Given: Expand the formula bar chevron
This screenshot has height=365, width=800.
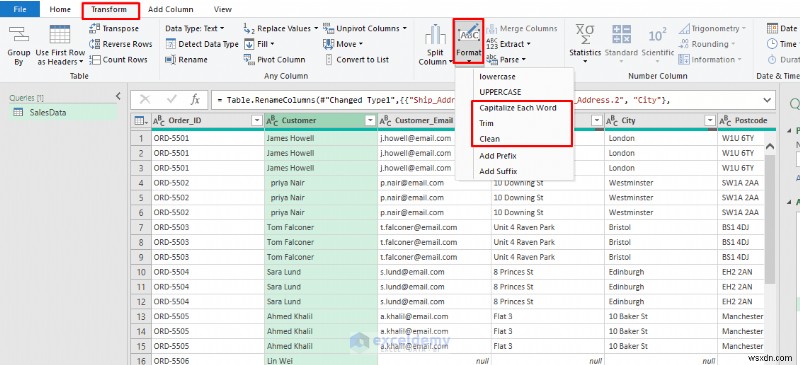Looking at the screenshot, I should pos(766,100).
